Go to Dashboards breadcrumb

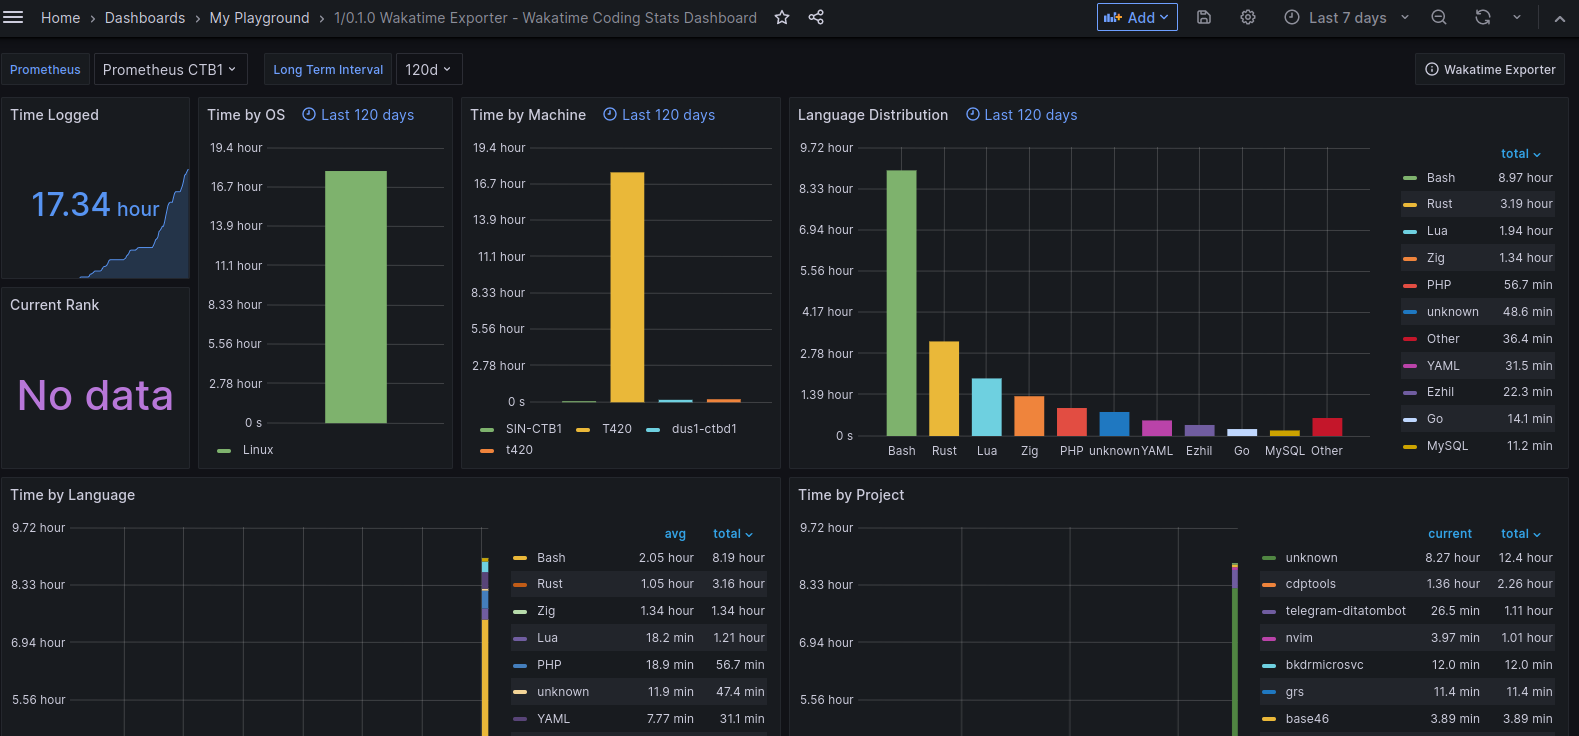point(145,18)
